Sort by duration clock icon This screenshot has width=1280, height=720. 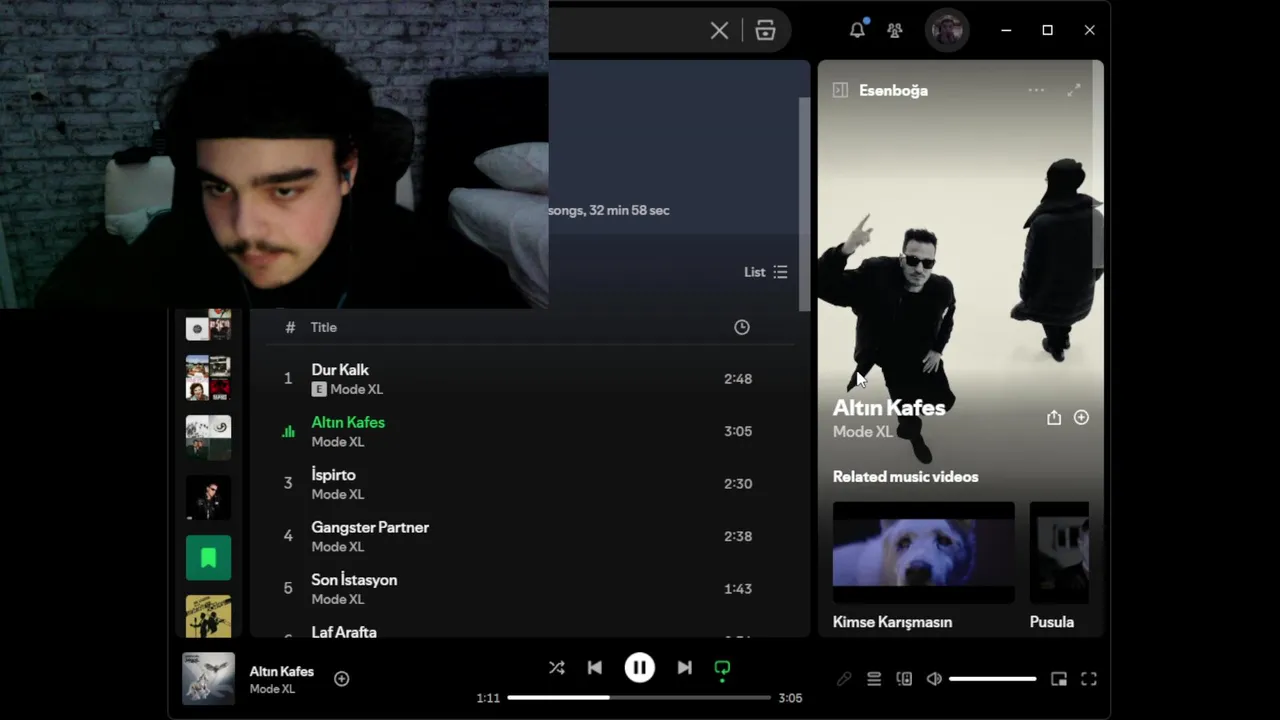point(742,327)
